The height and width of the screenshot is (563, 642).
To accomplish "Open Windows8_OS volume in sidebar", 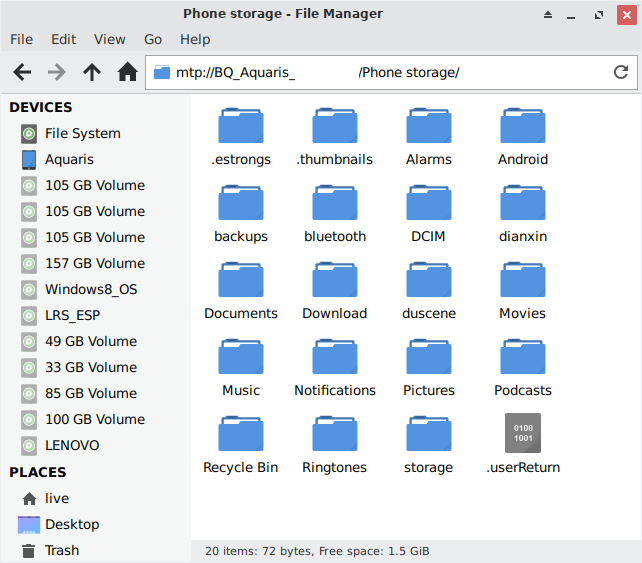I will point(91,289).
